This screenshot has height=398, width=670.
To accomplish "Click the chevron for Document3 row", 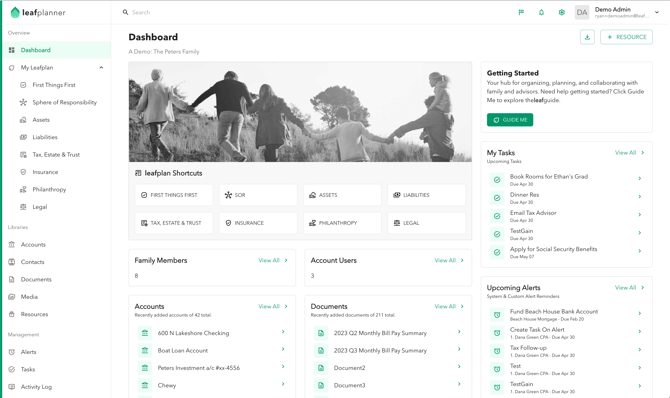I will 459,384.
